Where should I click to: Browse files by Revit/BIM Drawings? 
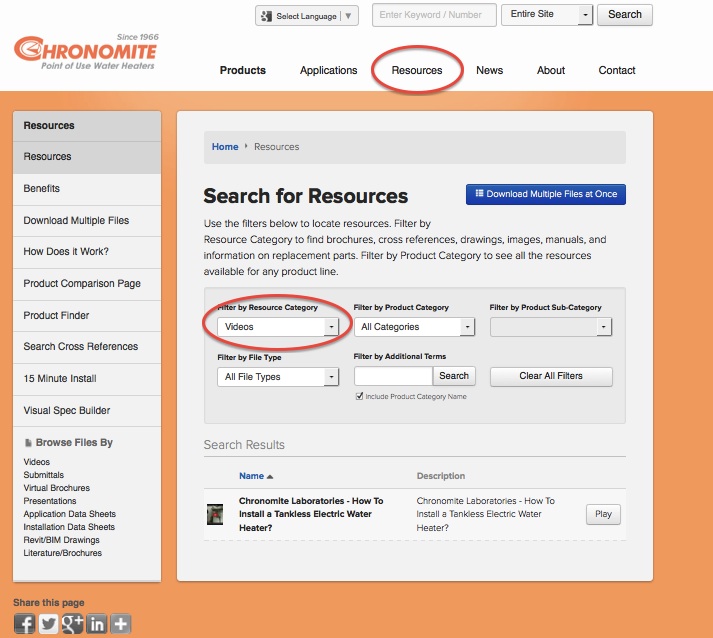61,540
